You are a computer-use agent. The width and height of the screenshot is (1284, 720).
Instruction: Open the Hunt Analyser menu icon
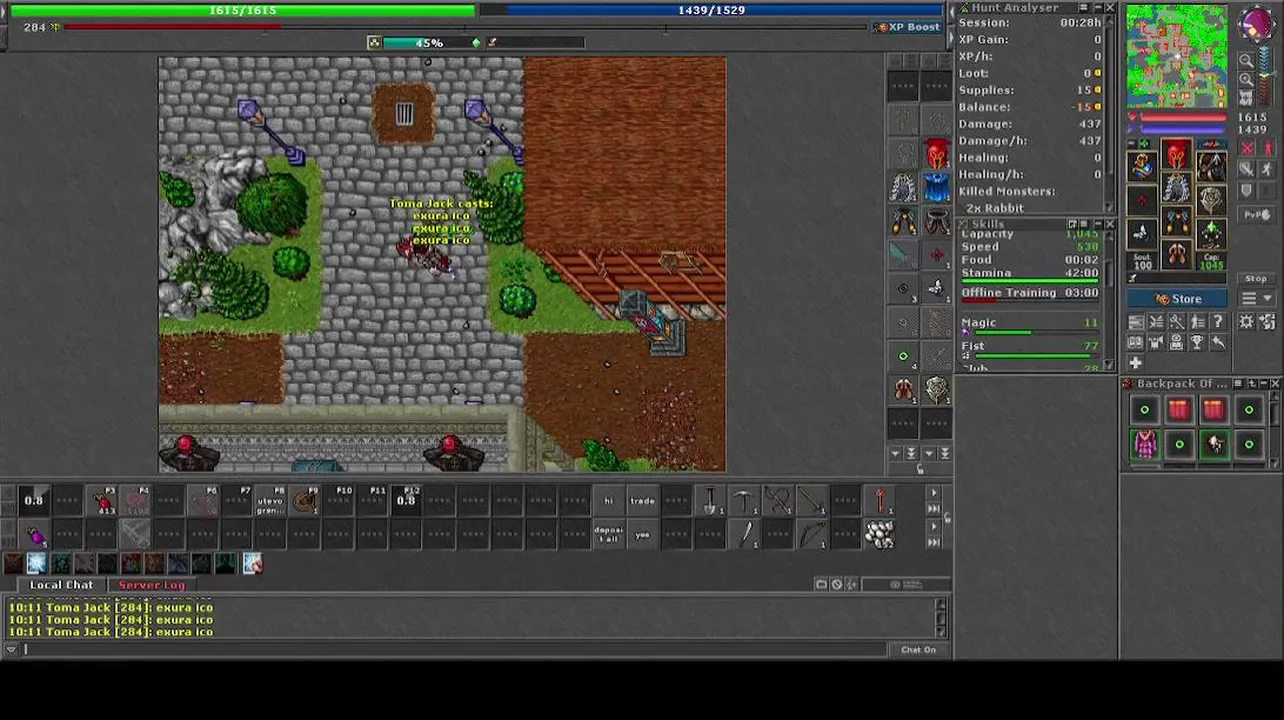[1084, 8]
